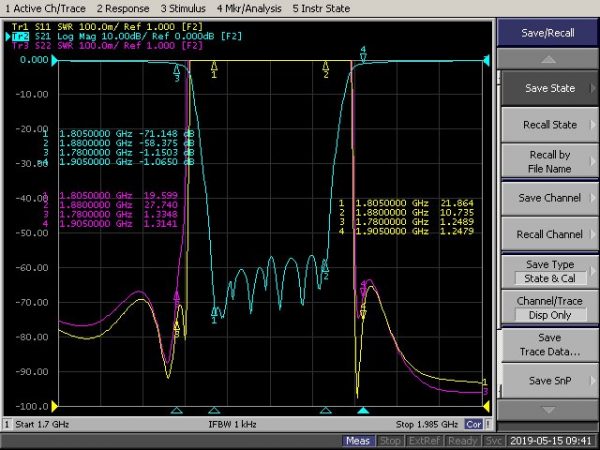Expand the Recall State submenu
The height and width of the screenshot is (450, 600).
coord(548,125)
